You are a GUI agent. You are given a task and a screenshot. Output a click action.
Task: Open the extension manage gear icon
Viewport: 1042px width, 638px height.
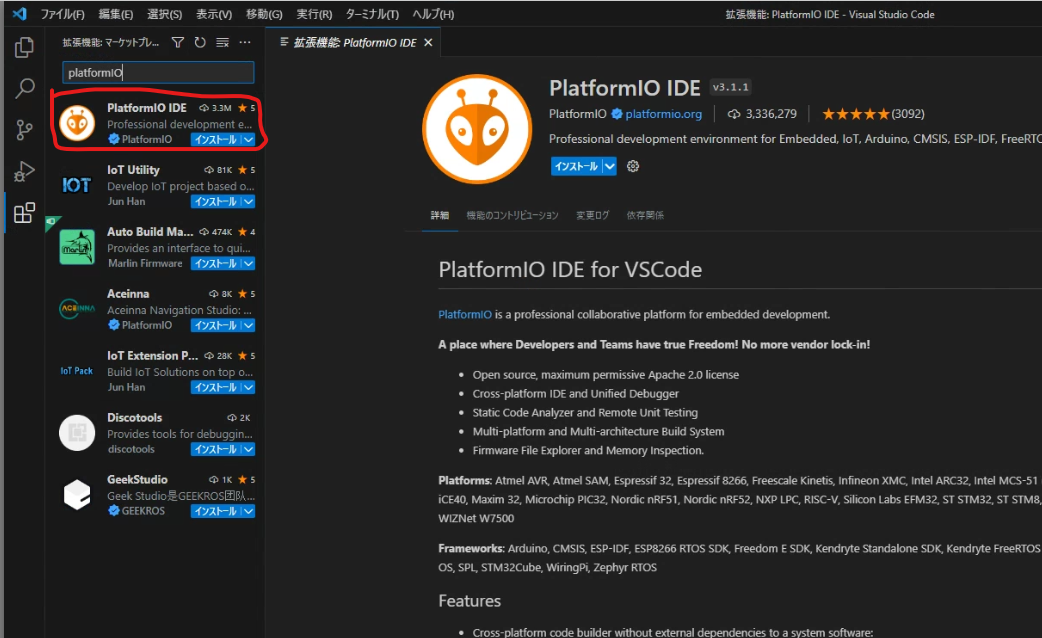click(x=631, y=166)
